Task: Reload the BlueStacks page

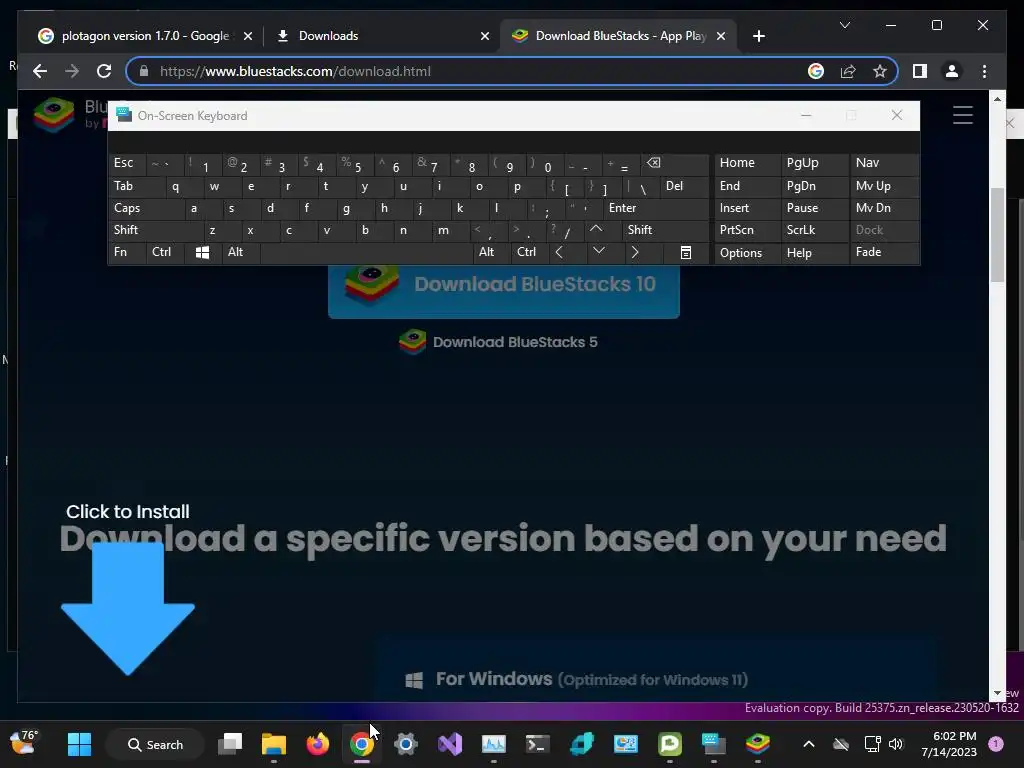Action: click(104, 71)
